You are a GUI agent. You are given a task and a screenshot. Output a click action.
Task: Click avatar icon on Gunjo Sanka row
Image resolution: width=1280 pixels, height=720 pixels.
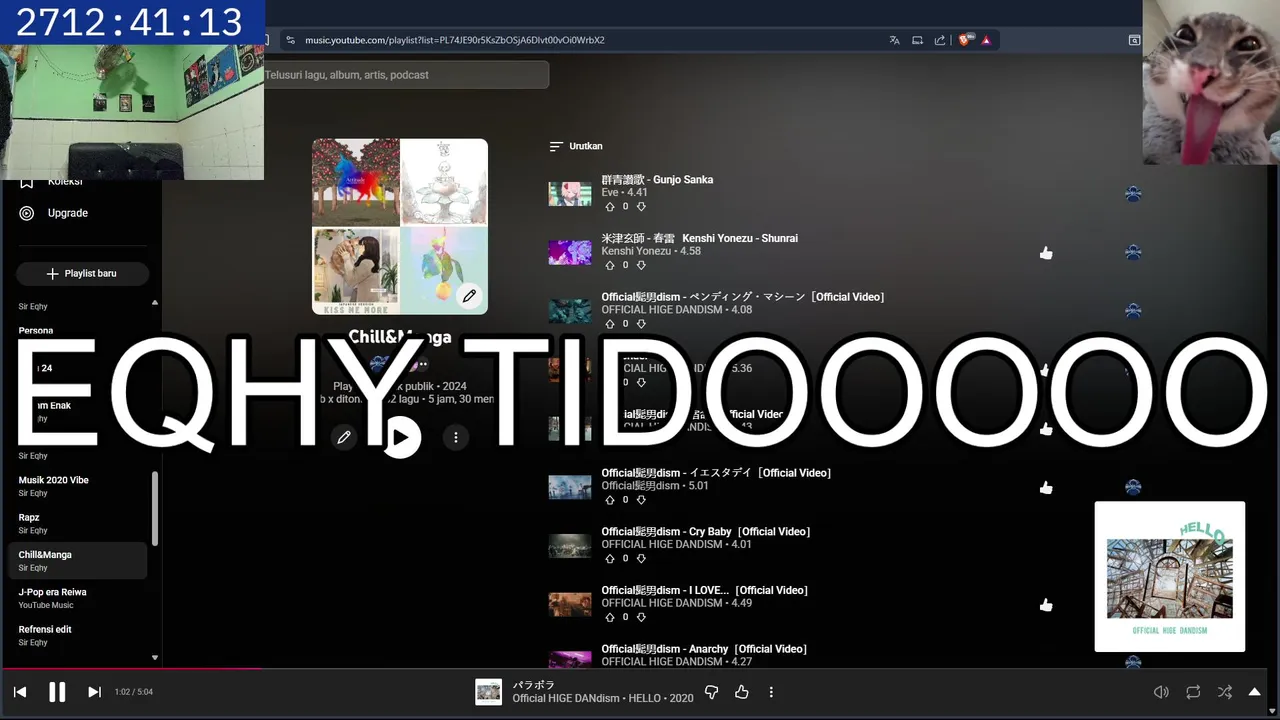coord(1133,194)
